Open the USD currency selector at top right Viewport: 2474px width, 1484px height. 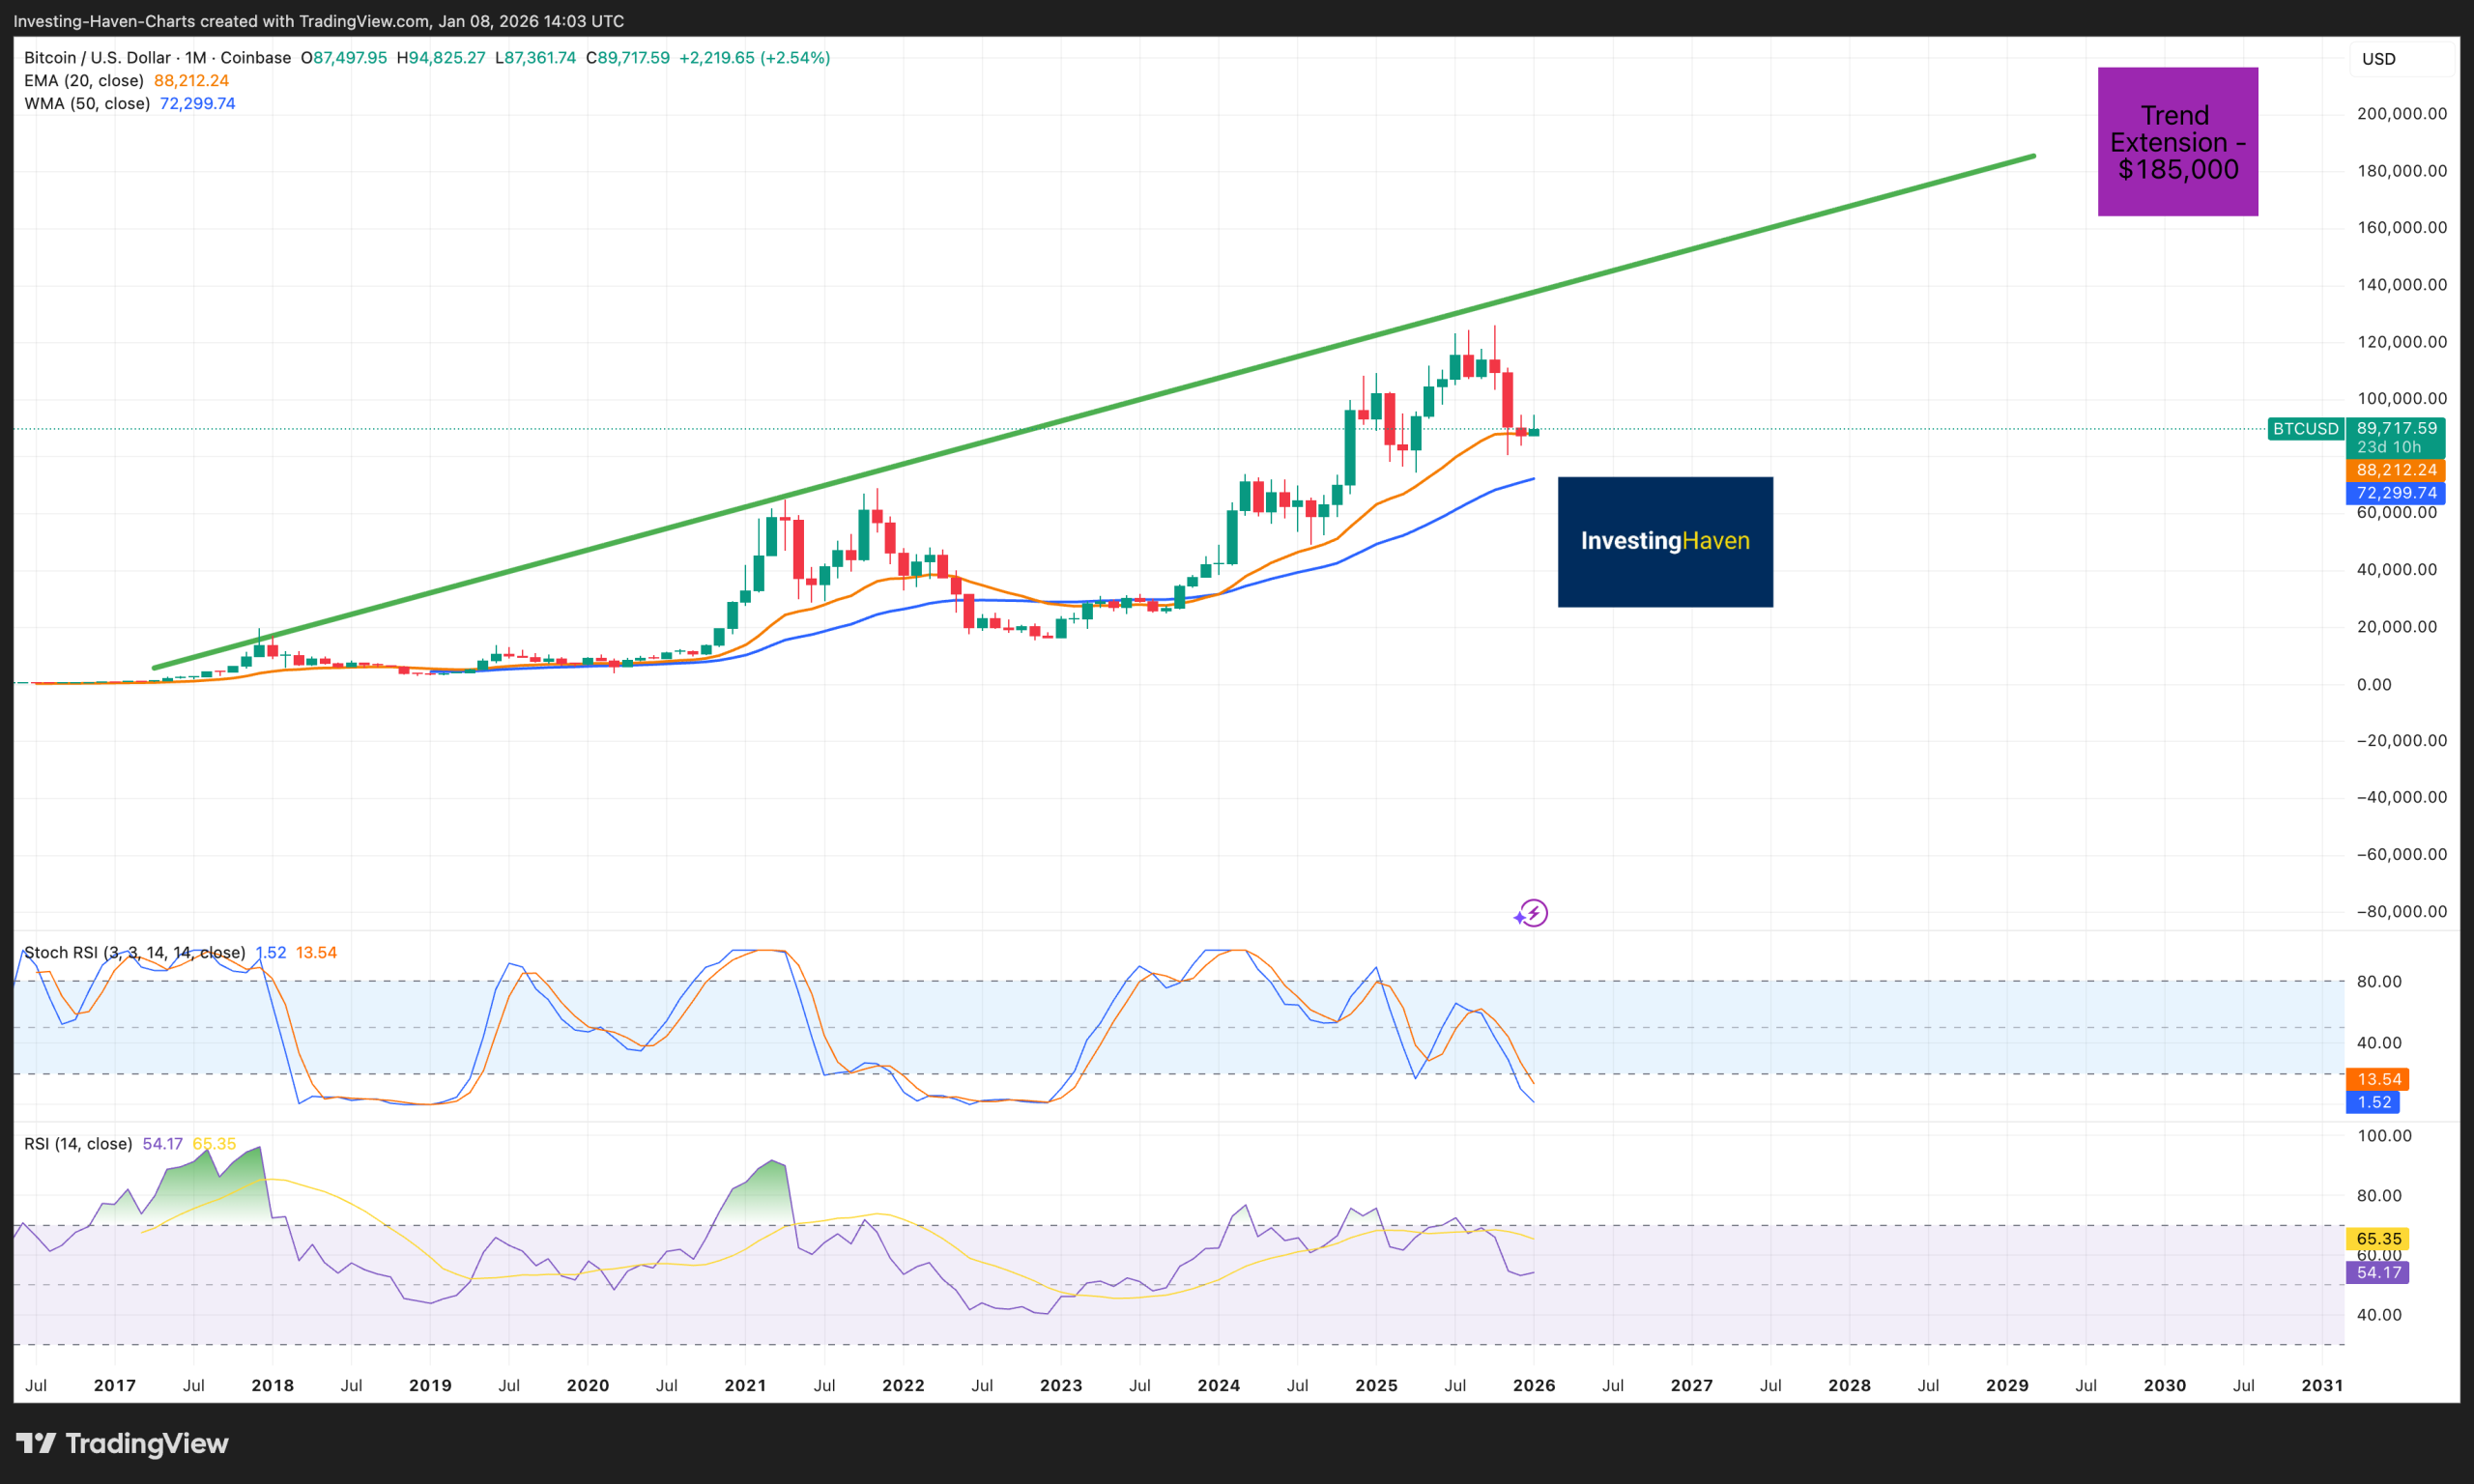[x=2378, y=58]
